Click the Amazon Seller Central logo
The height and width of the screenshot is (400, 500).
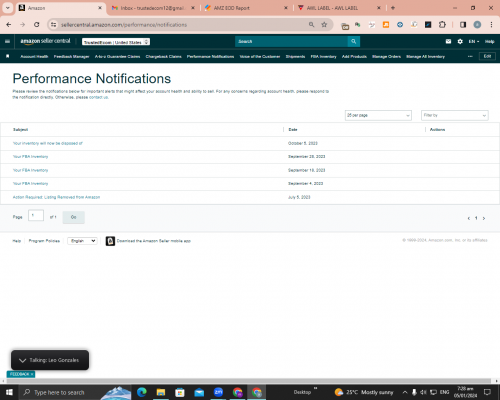(45, 41)
